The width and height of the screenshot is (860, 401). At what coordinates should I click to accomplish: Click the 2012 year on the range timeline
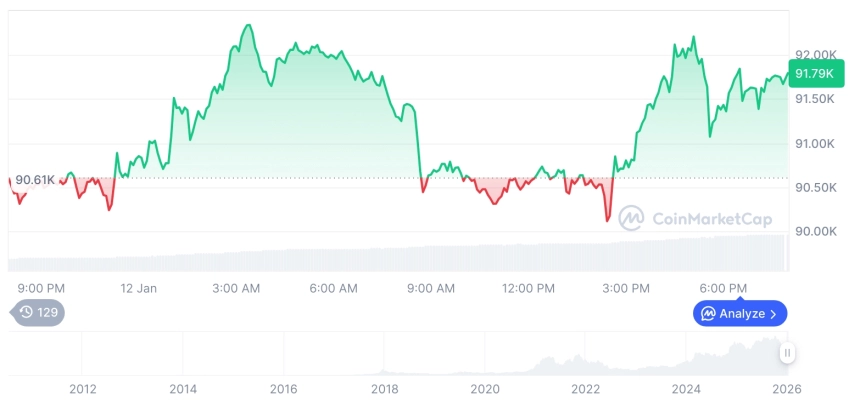(x=82, y=388)
